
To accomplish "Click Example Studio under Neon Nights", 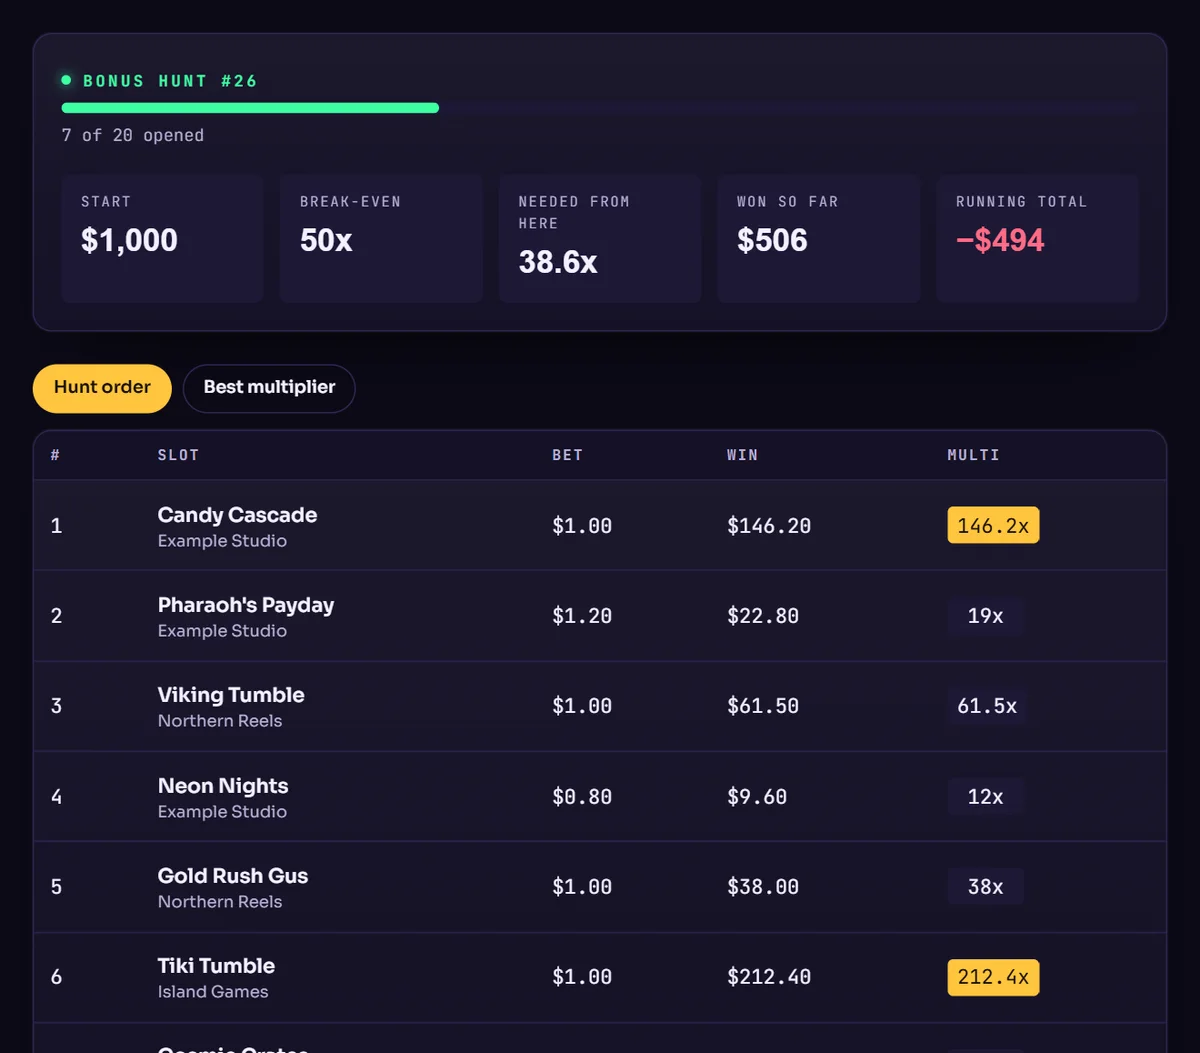I will coord(222,812).
